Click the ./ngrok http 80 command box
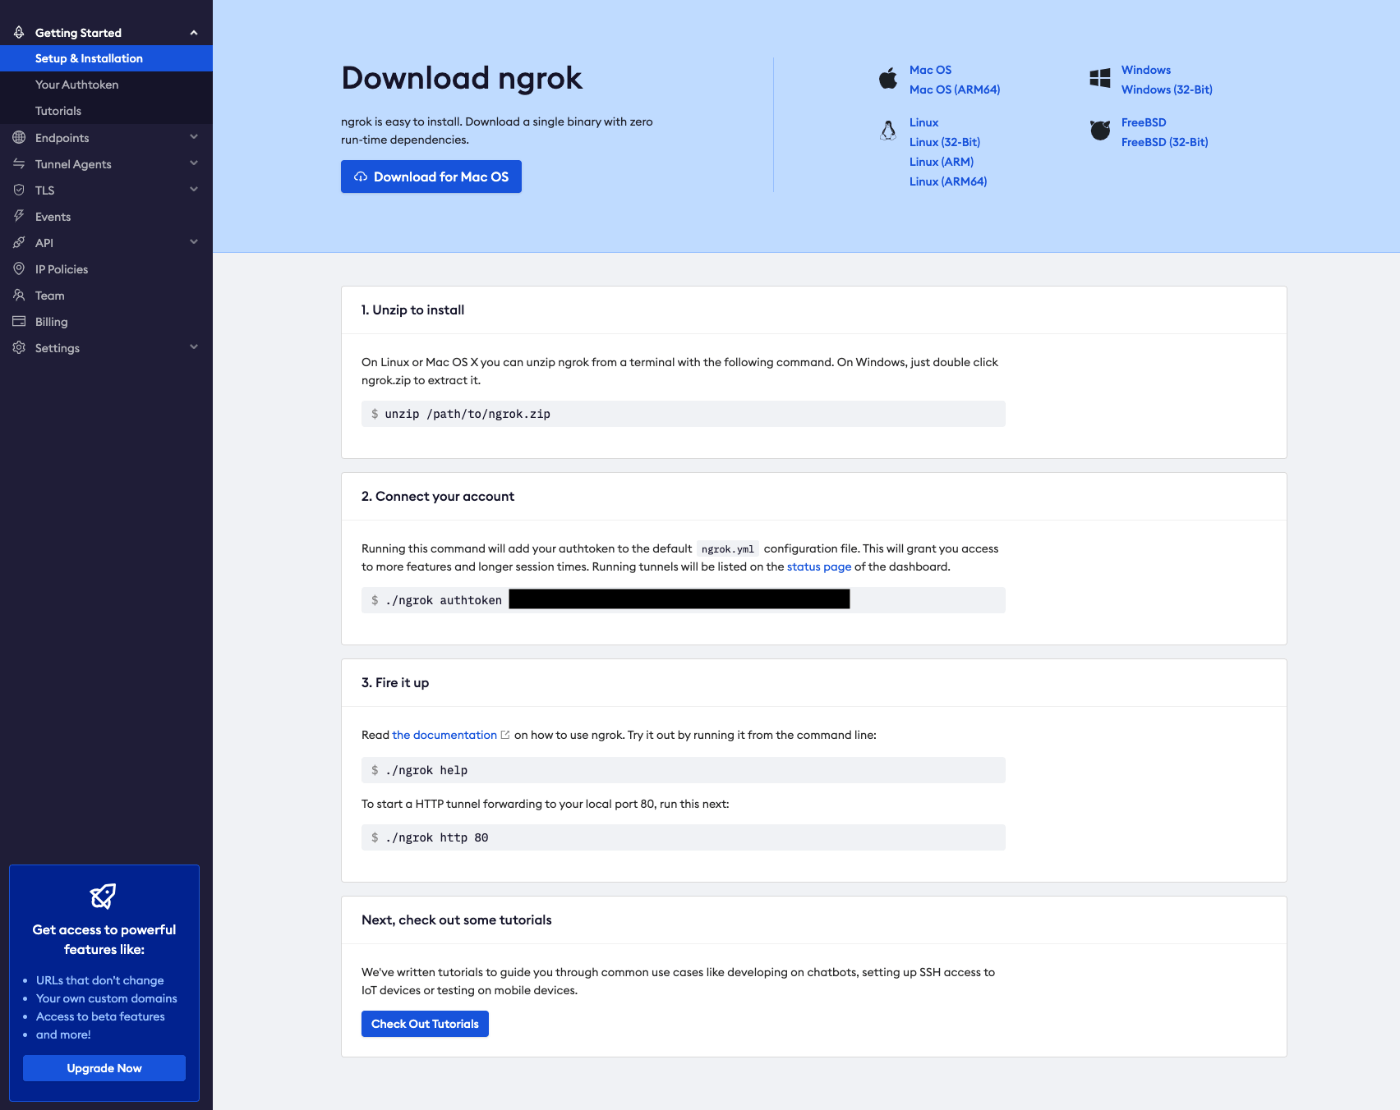The image size is (1400, 1110). [683, 838]
